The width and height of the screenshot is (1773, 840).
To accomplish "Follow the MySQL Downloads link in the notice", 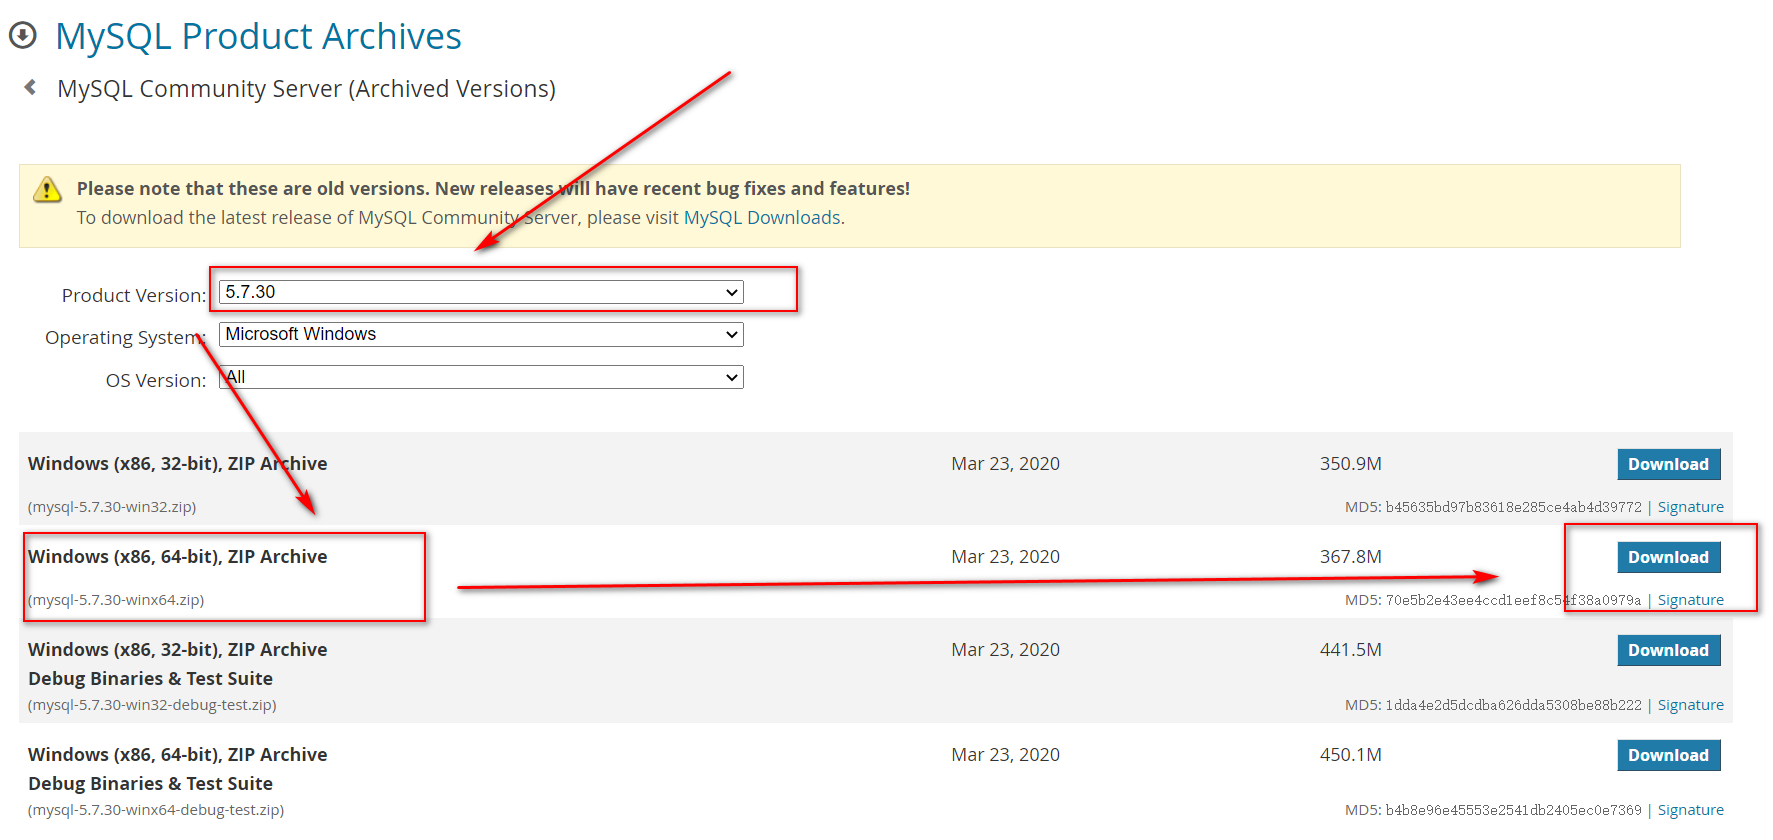I will pos(762,217).
